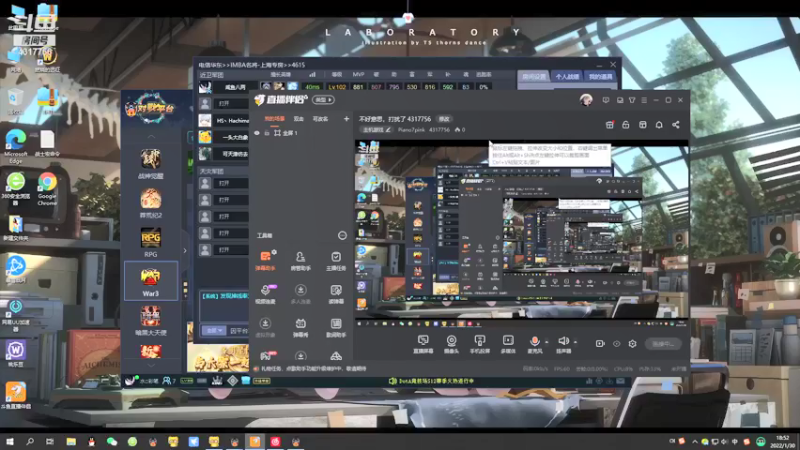Click the start streaming button at bottom right
The image size is (800, 450).
[663, 344]
